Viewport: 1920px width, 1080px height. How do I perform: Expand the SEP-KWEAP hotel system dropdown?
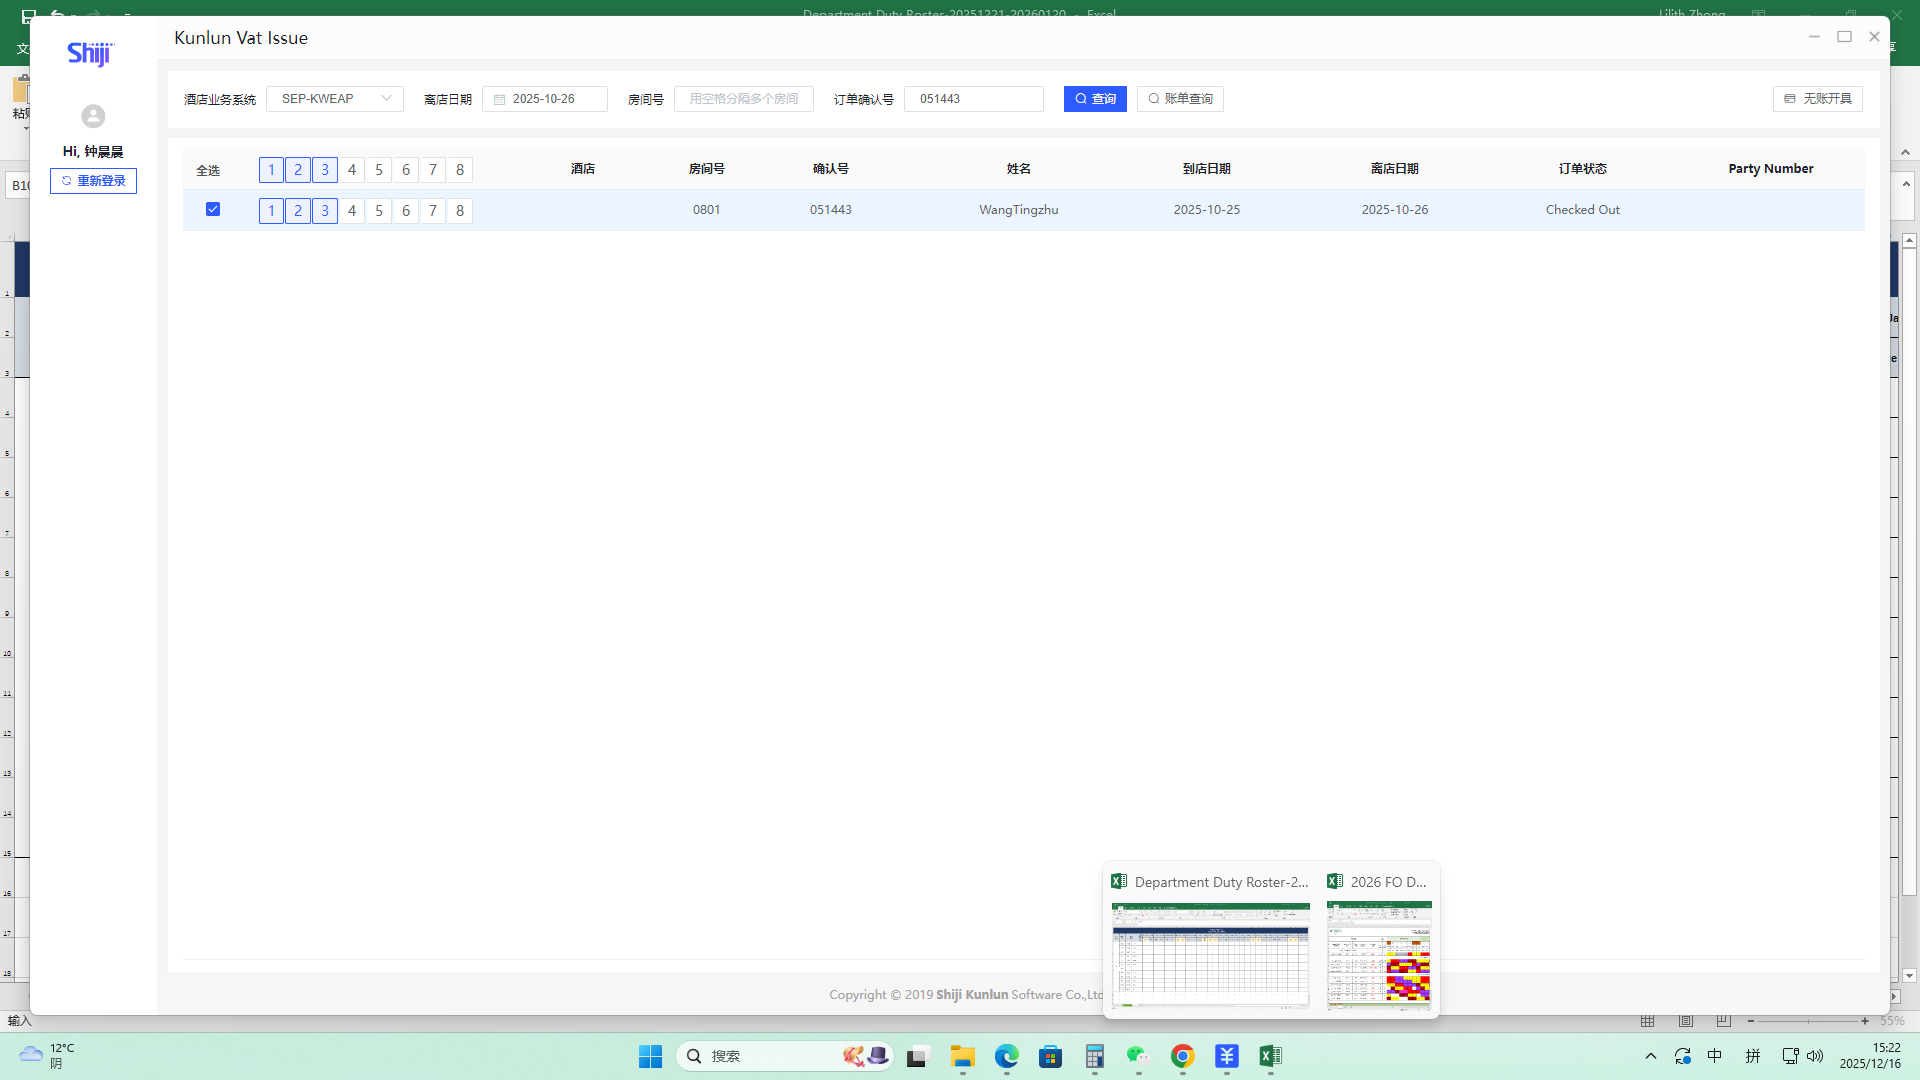335,99
